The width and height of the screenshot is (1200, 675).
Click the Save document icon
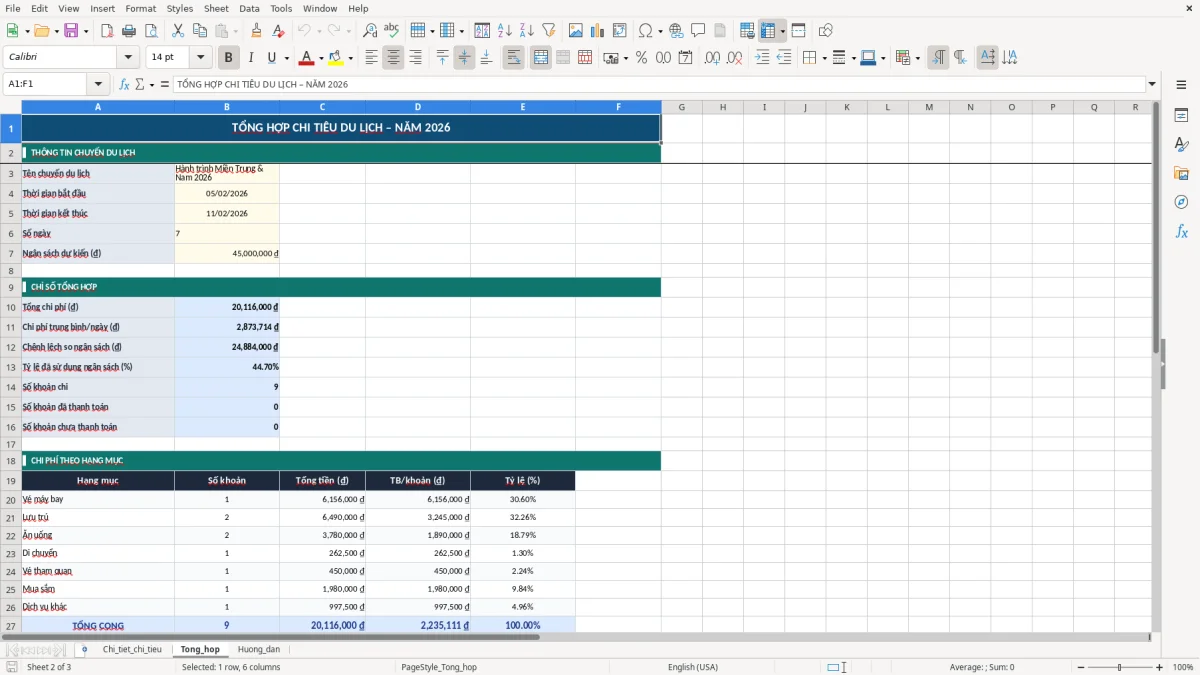click(x=71, y=31)
